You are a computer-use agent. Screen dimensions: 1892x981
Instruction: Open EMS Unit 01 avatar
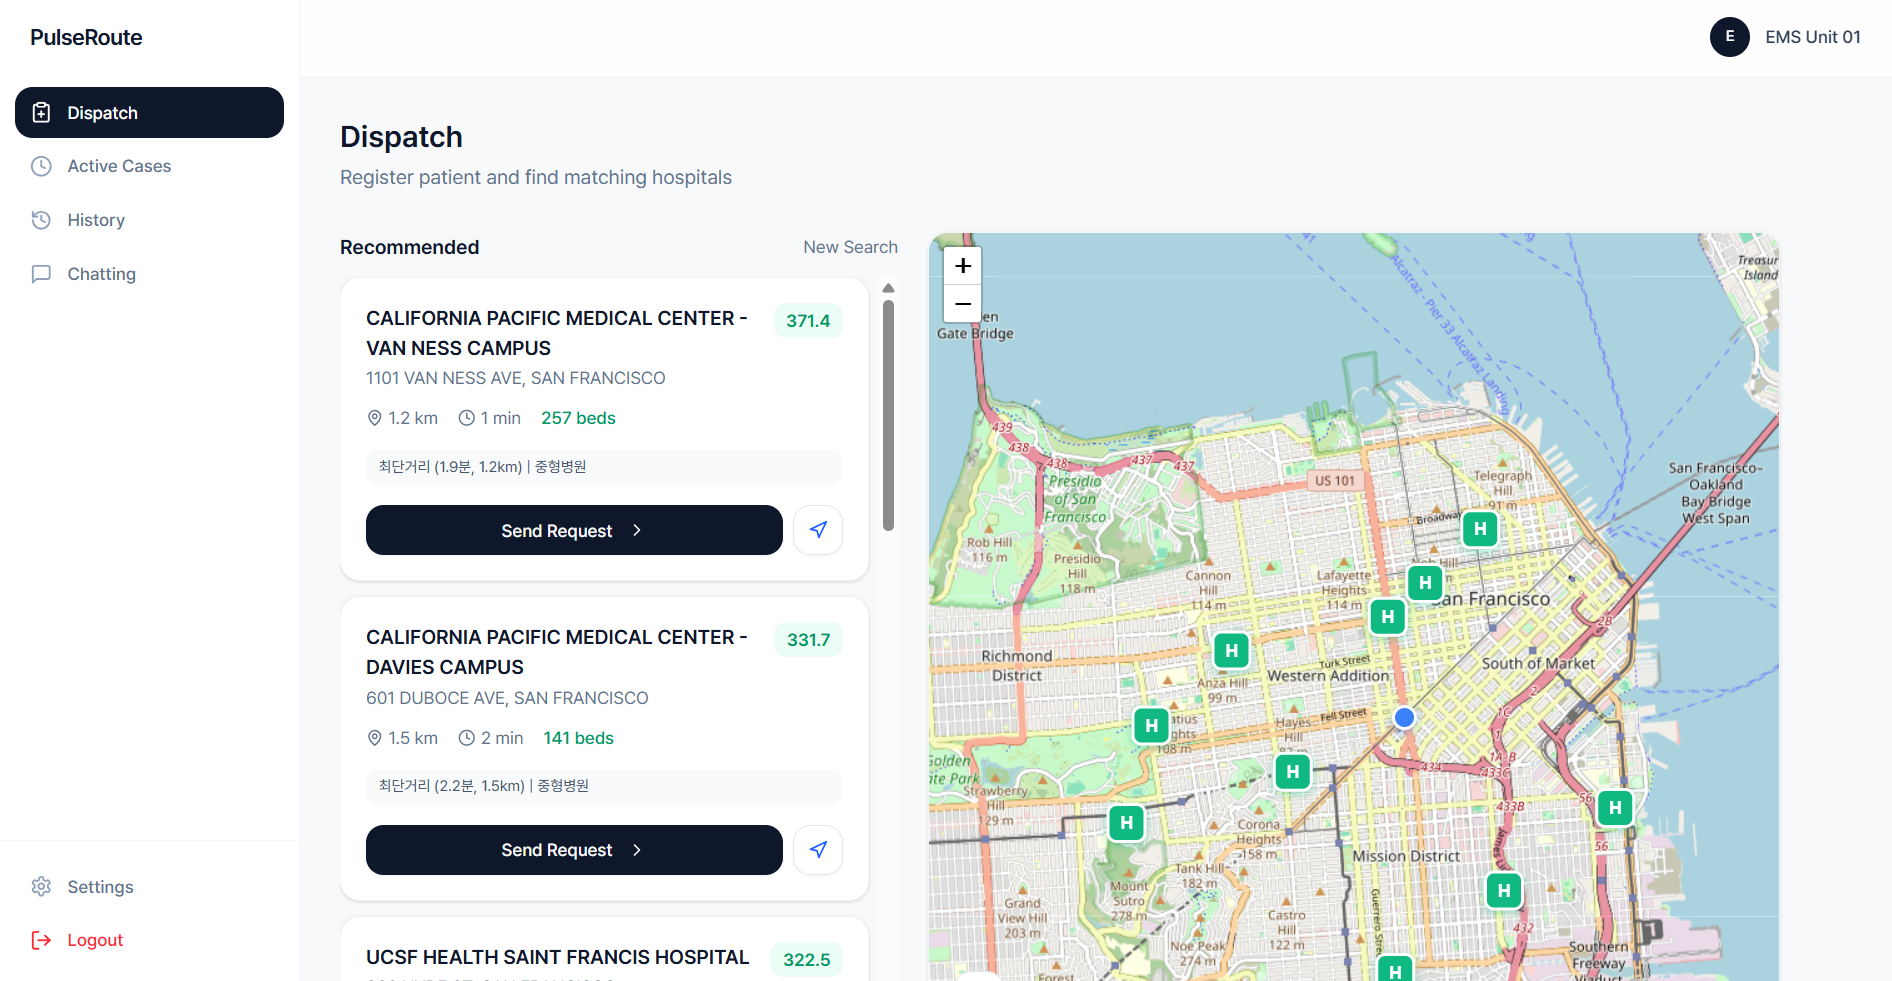pos(1729,37)
